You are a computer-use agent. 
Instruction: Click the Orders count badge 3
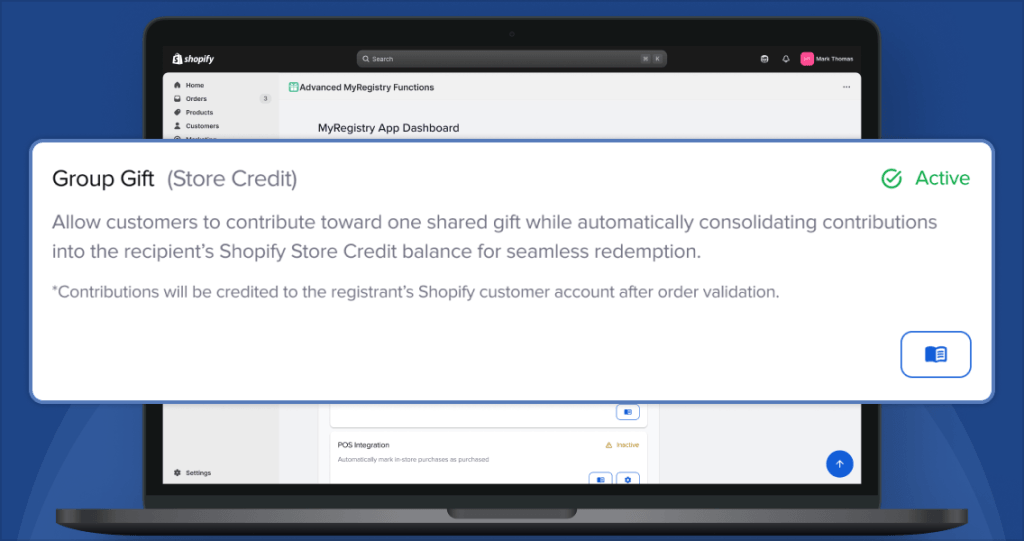[x=265, y=99]
